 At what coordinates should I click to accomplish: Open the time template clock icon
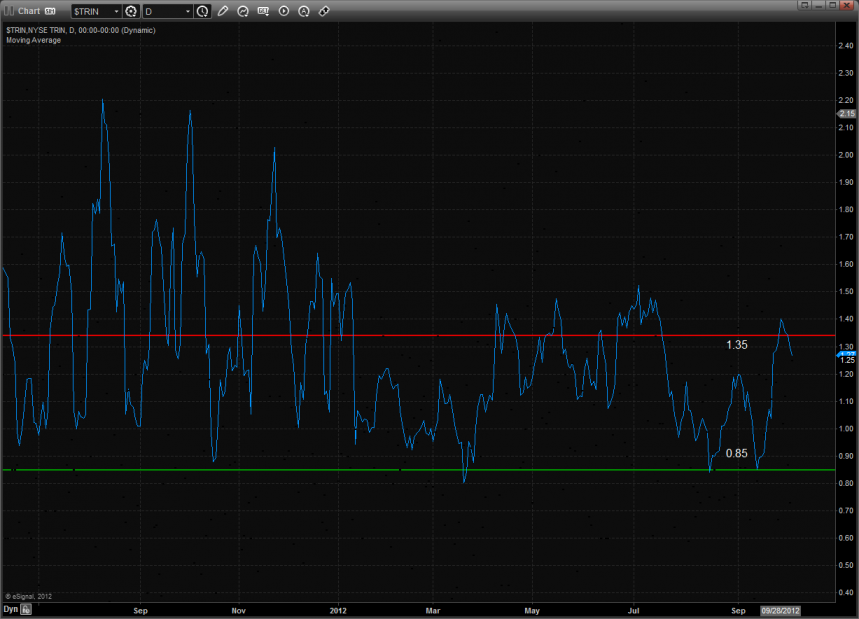click(203, 12)
